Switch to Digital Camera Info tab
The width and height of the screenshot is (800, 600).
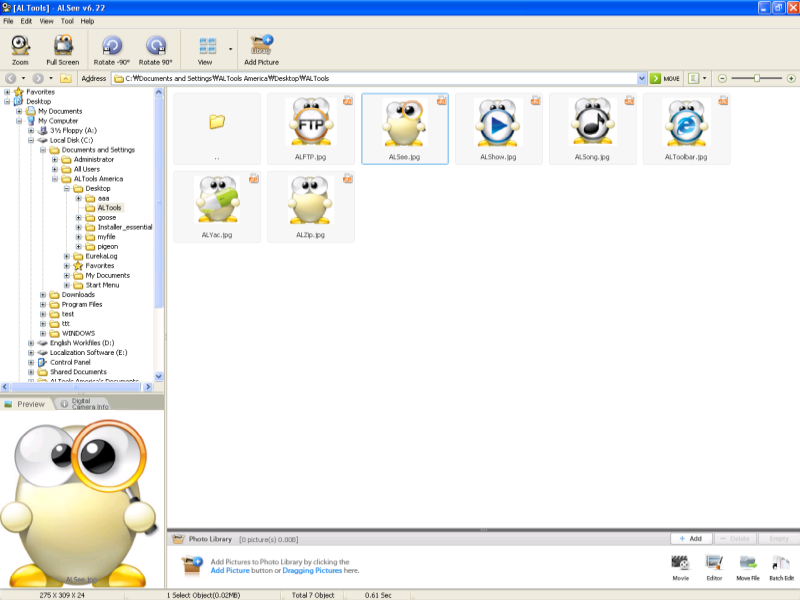(x=84, y=404)
